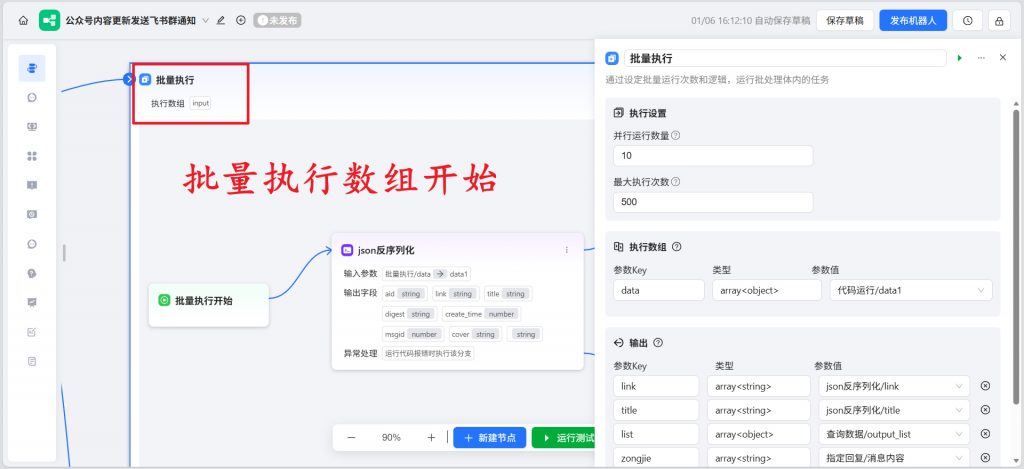Click the 新建节点 button

490,438
